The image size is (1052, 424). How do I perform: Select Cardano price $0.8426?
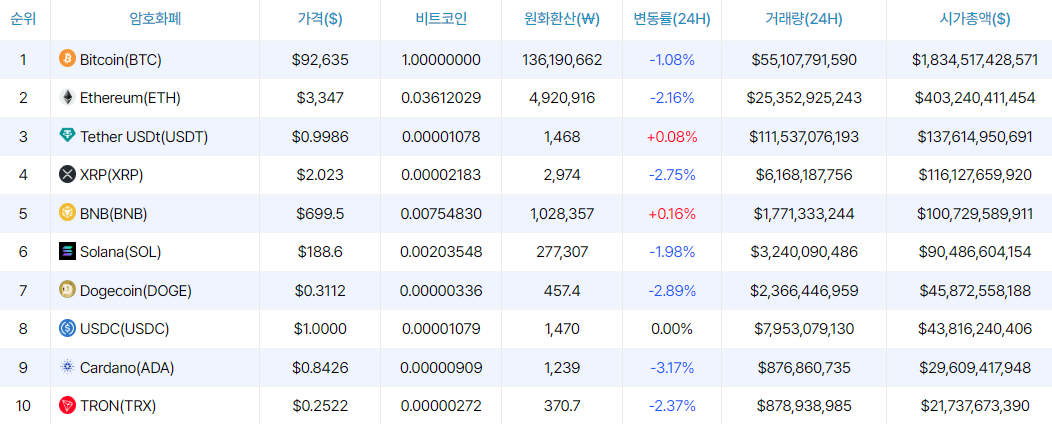(320, 368)
